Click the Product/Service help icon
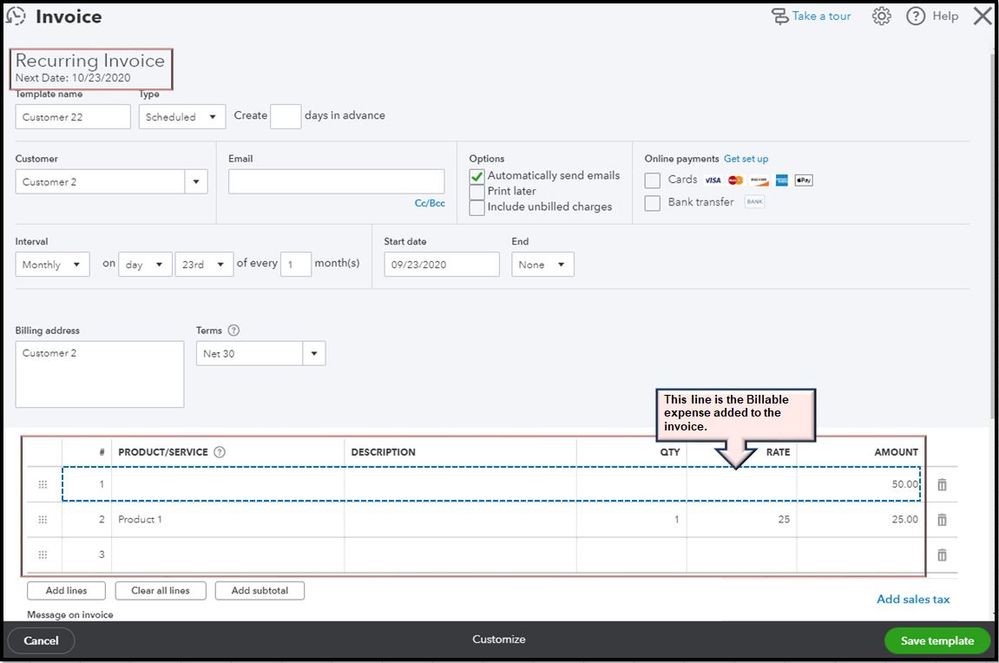The image size is (999, 663). tap(219, 452)
